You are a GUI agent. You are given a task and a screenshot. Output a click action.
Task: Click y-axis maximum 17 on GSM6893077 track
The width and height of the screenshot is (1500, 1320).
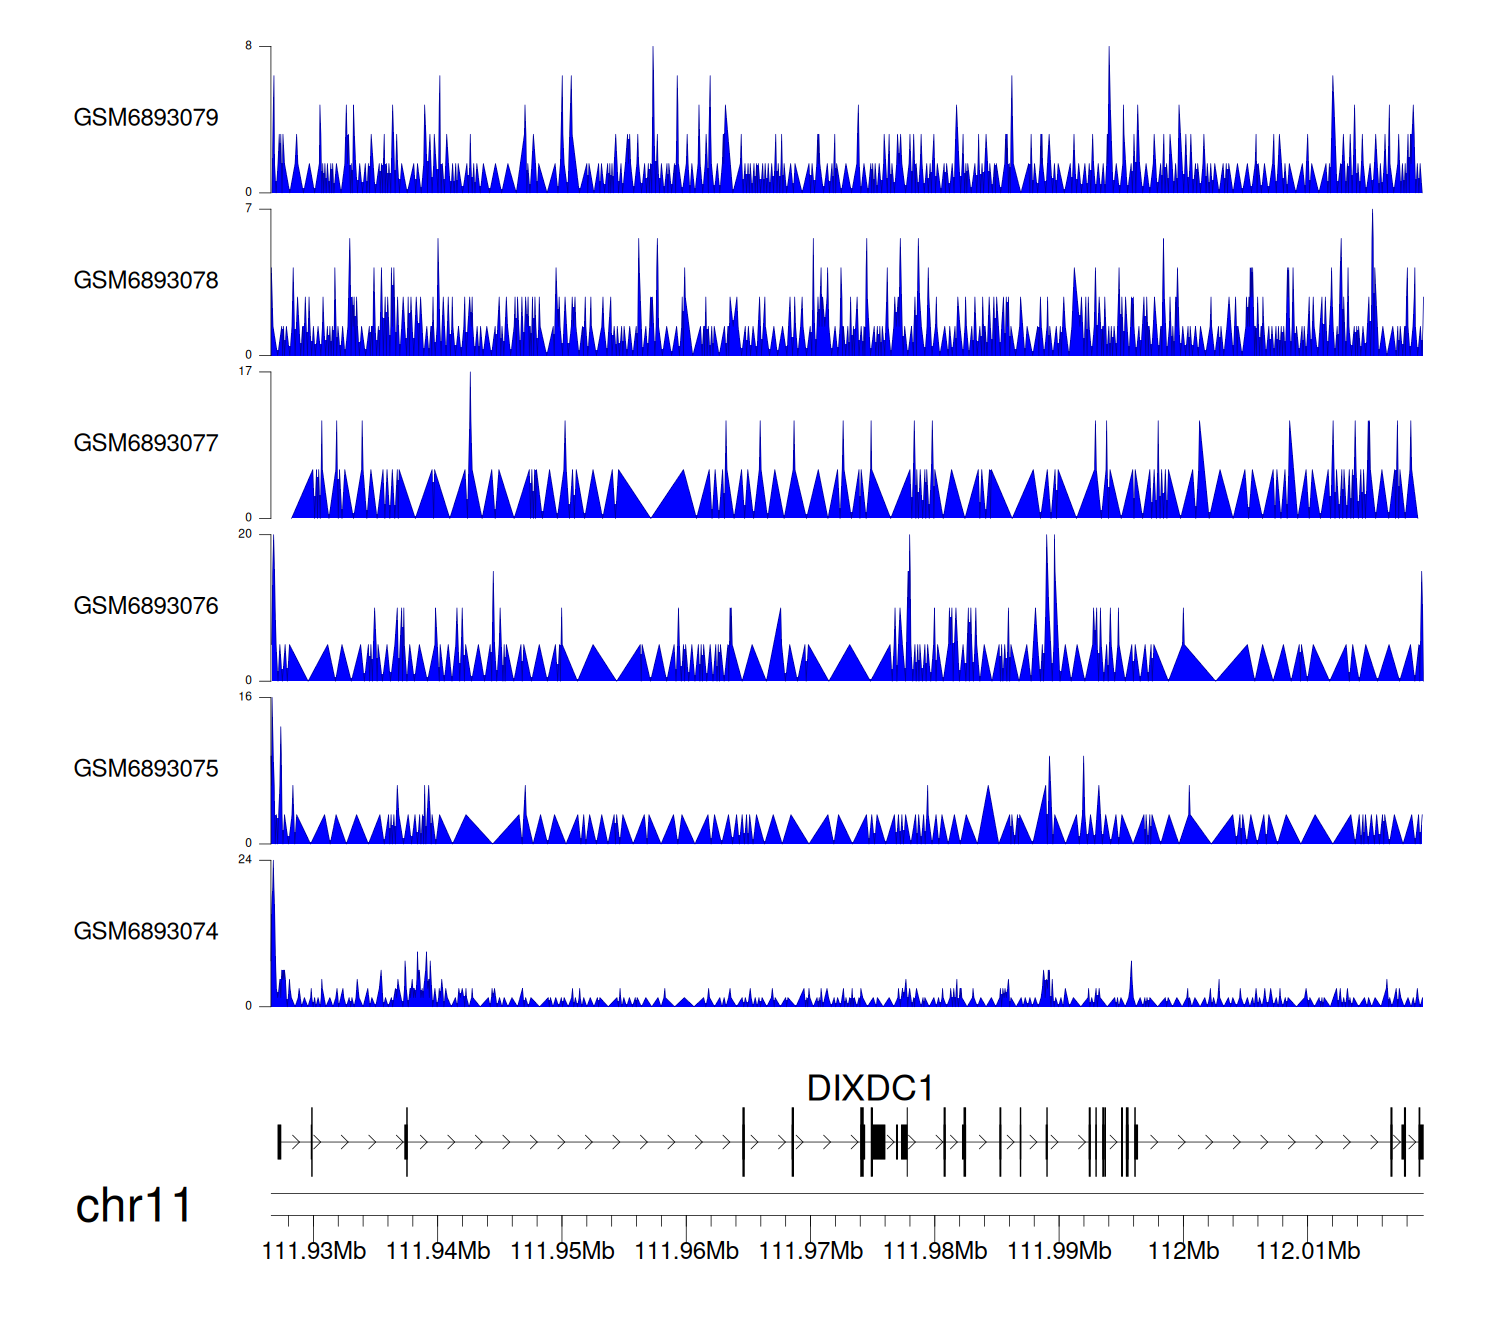245,372
